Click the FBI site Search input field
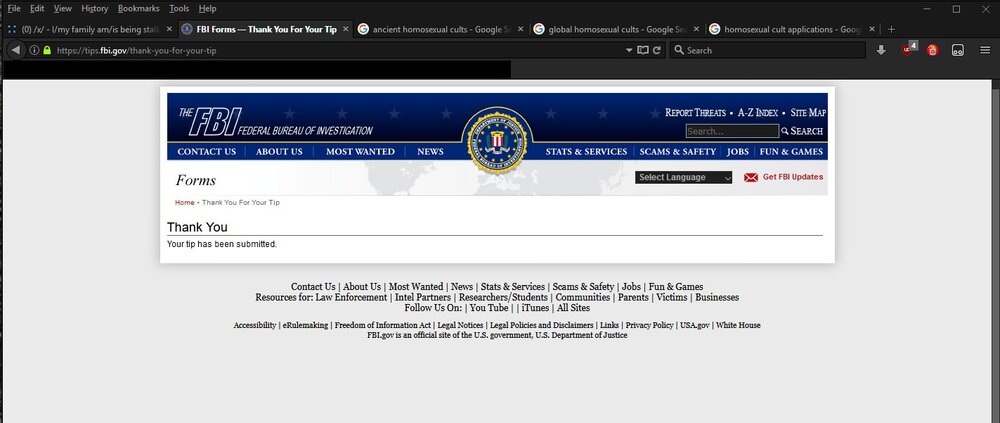 pyautogui.click(x=731, y=131)
